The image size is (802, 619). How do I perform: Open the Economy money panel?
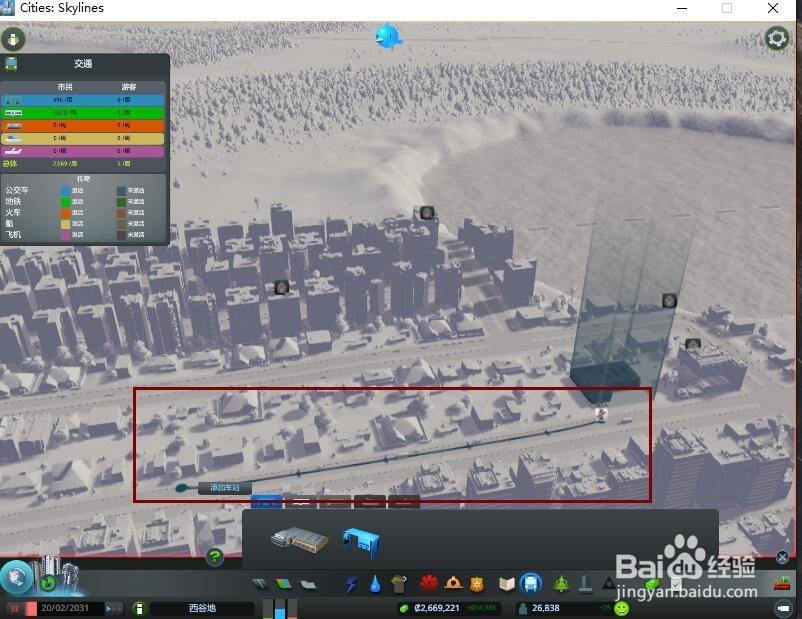(652, 584)
